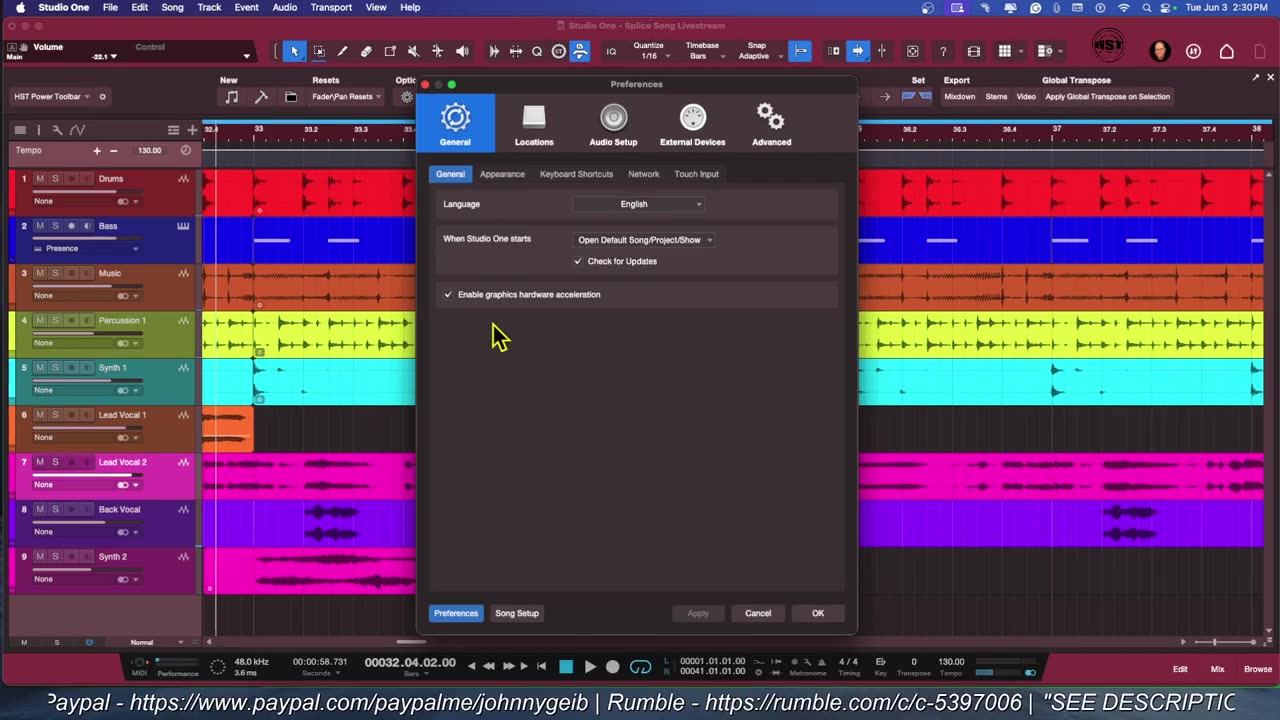Open the Bass track Presence instrument dropdown
Screen dimensions: 1280x720
[x=86, y=248]
